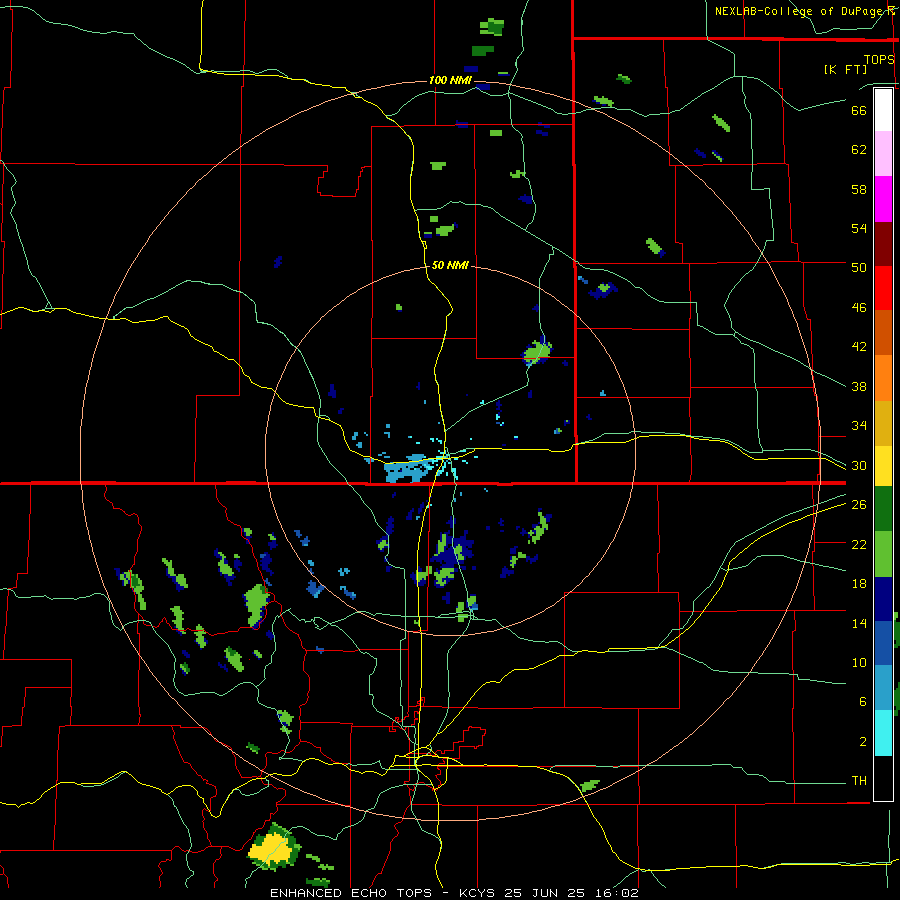Screen dimensions: 900x900
Task: Click the white swatch in the tops legend
Action: (883, 110)
